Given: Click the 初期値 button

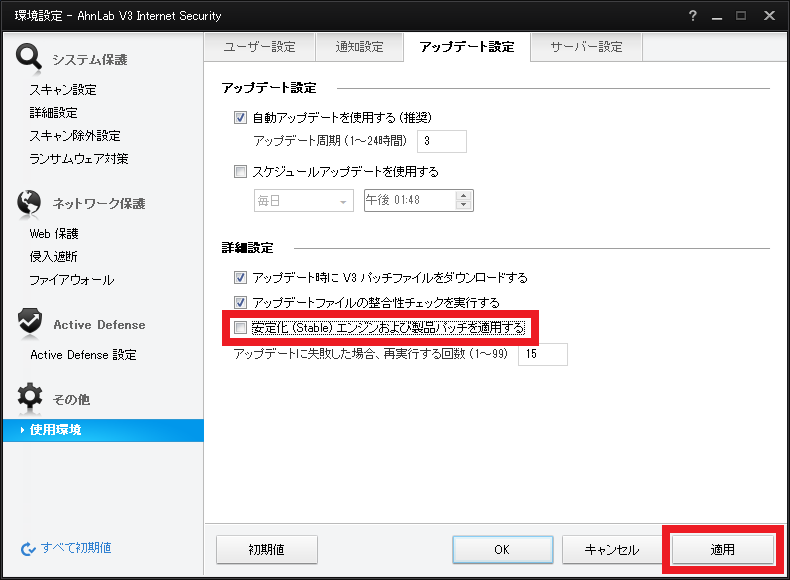Looking at the screenshot, I should (267, 549).
